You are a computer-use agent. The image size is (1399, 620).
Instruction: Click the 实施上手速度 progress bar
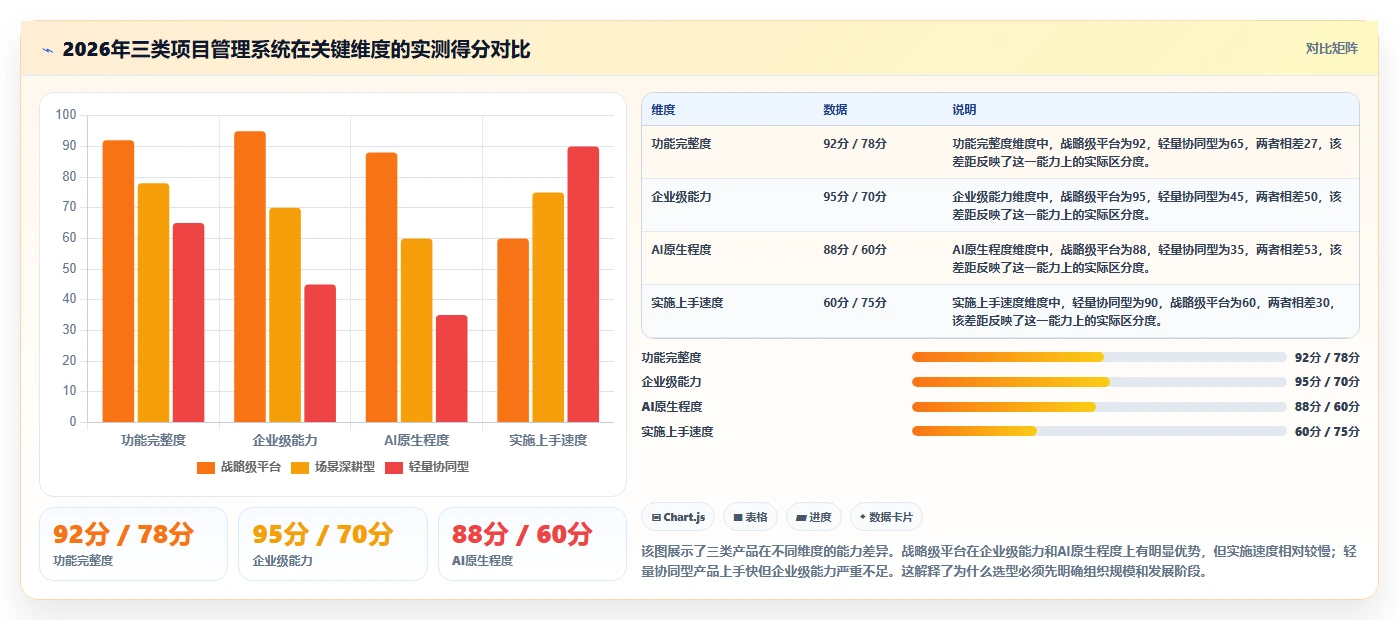point(1099,431)
